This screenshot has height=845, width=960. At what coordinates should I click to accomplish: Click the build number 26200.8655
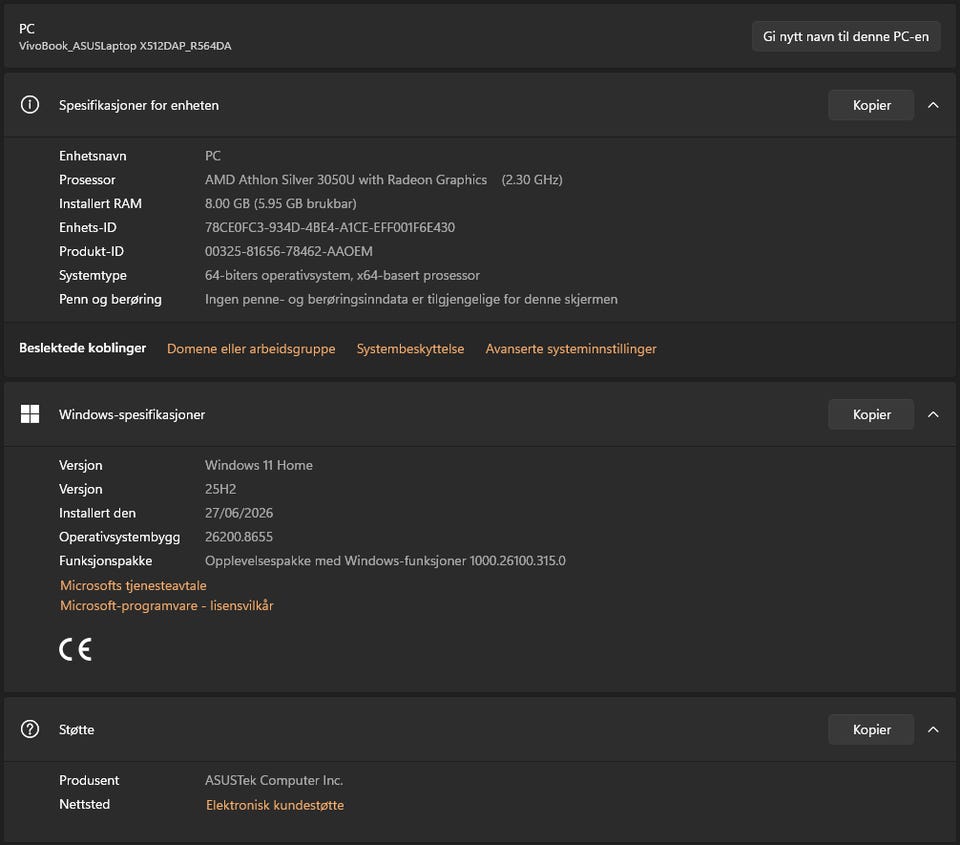239,537
